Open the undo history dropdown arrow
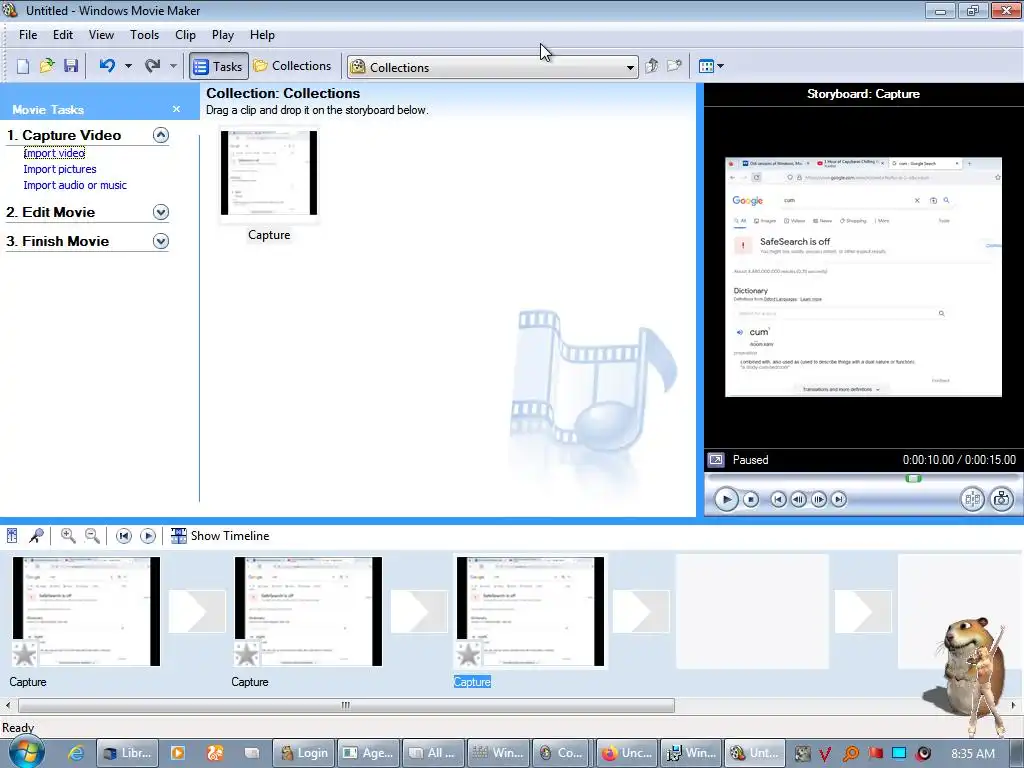Image resolution: width=1024 pixels, height=768 pixels. click(128, 66)
